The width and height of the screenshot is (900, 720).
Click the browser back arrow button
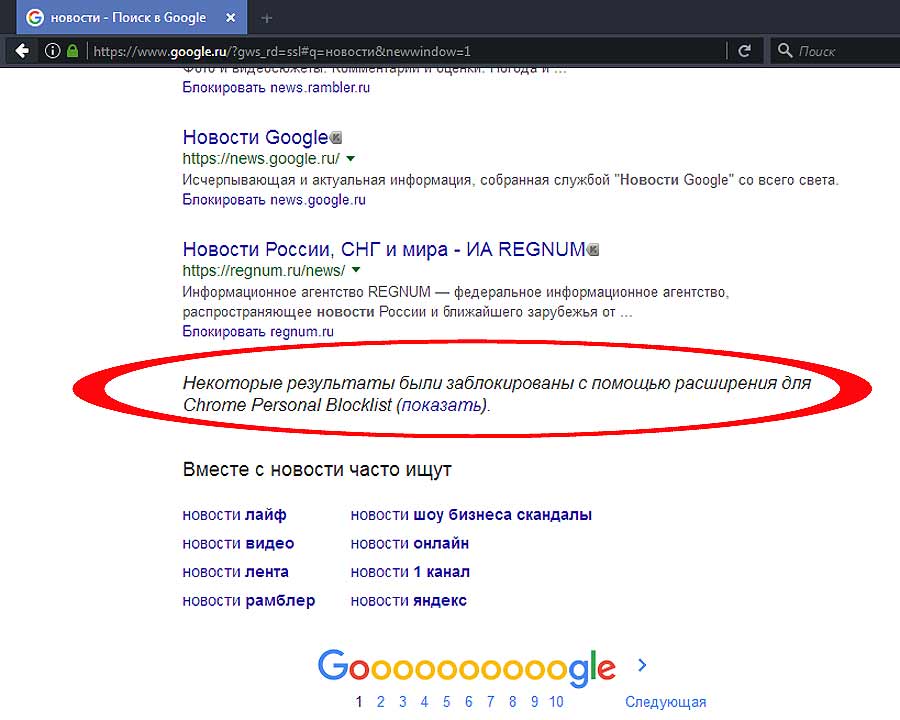[22, 51]
